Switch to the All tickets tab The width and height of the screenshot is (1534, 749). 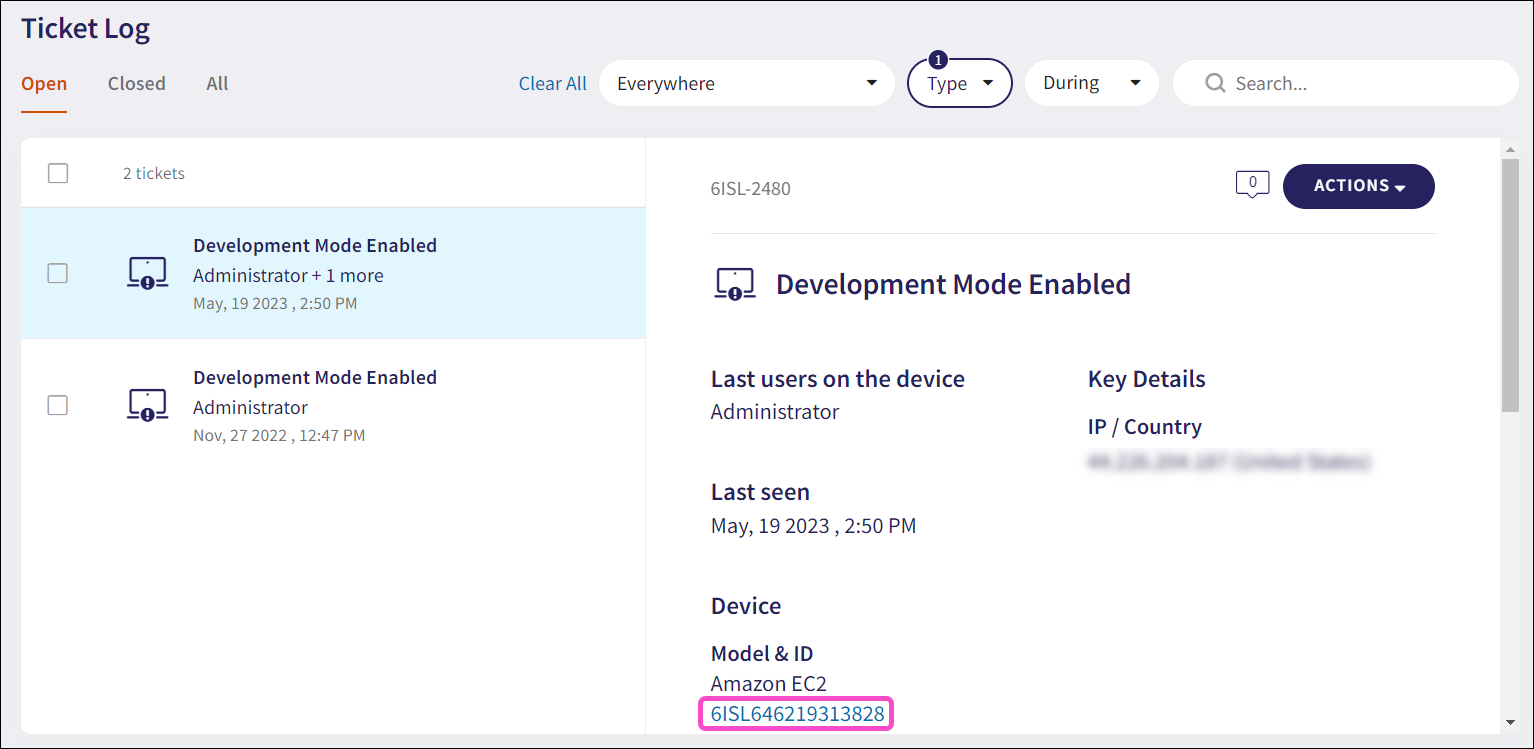click(x=217, y=84)
